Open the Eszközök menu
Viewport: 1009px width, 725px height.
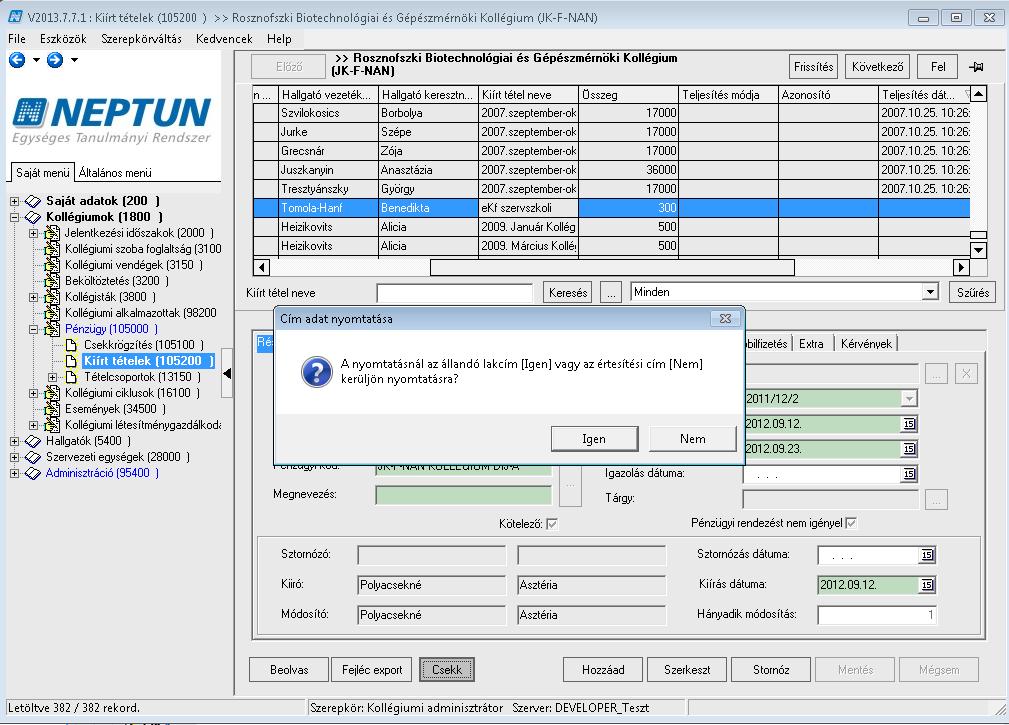[x=63, y=39]
